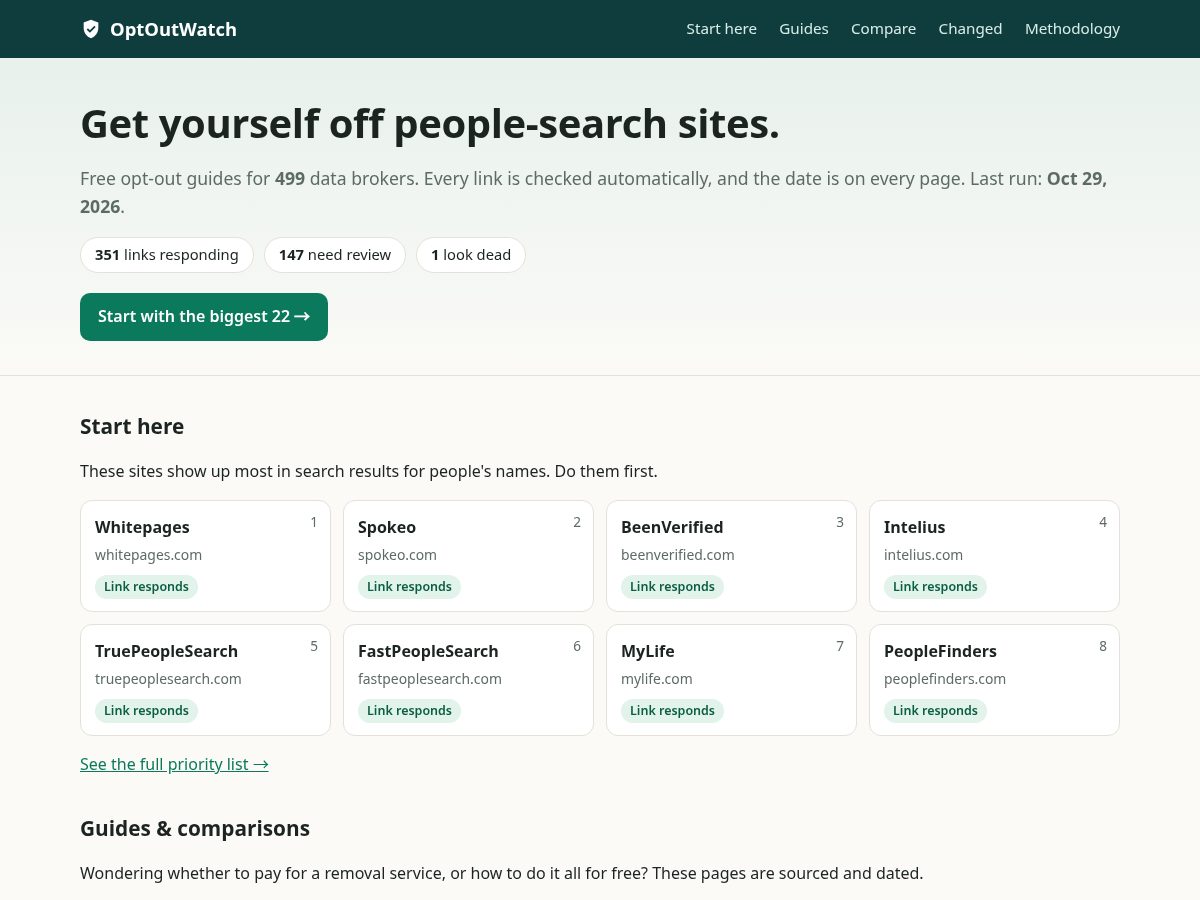Viewport: 1200px width, 900px height.
Task: Click the Start here section heading
Action: point(132,427)
